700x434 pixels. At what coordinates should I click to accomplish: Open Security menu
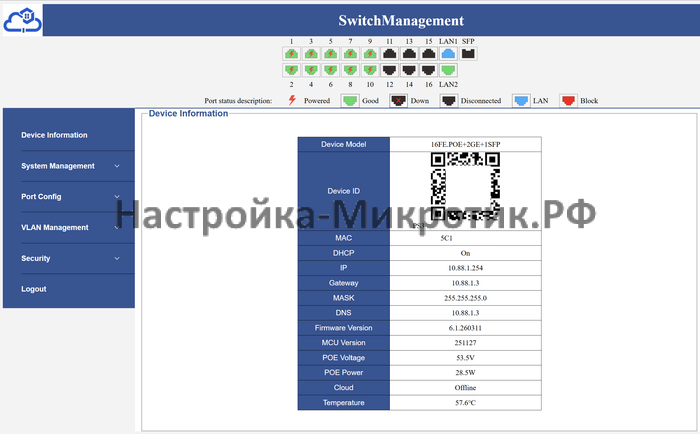pos(35,259)
